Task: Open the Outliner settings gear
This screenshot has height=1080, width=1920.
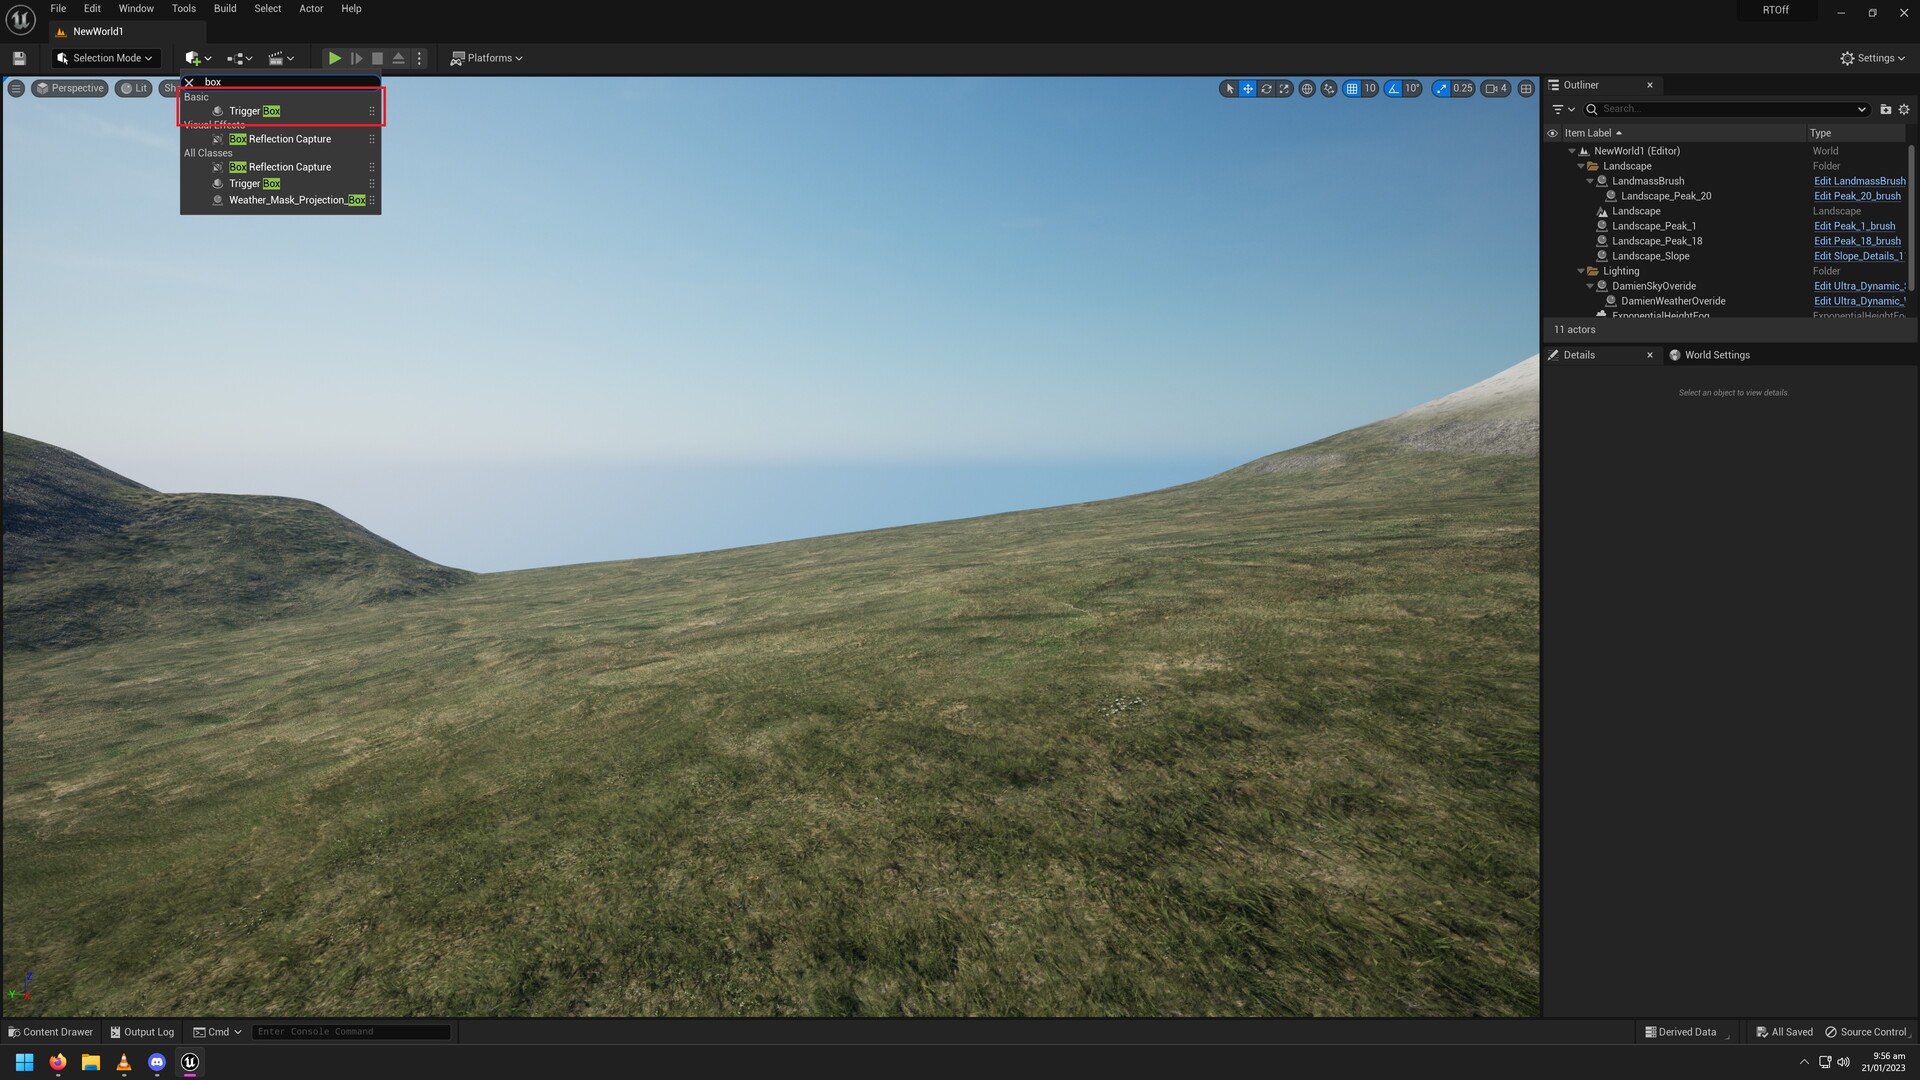Action: tap(1903, 109)
